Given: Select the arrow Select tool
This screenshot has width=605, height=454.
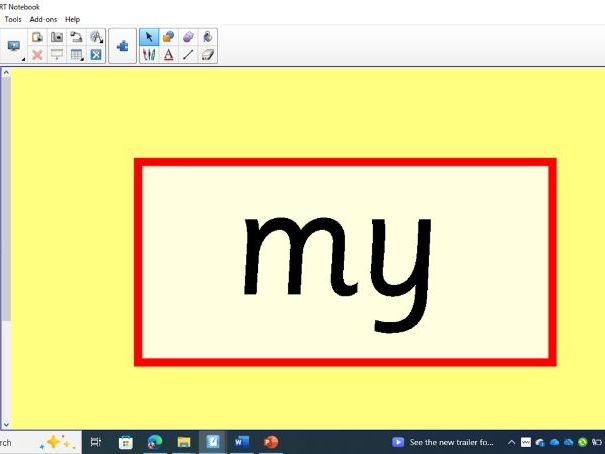Looking at the screenshot, I should pos(149,37).
